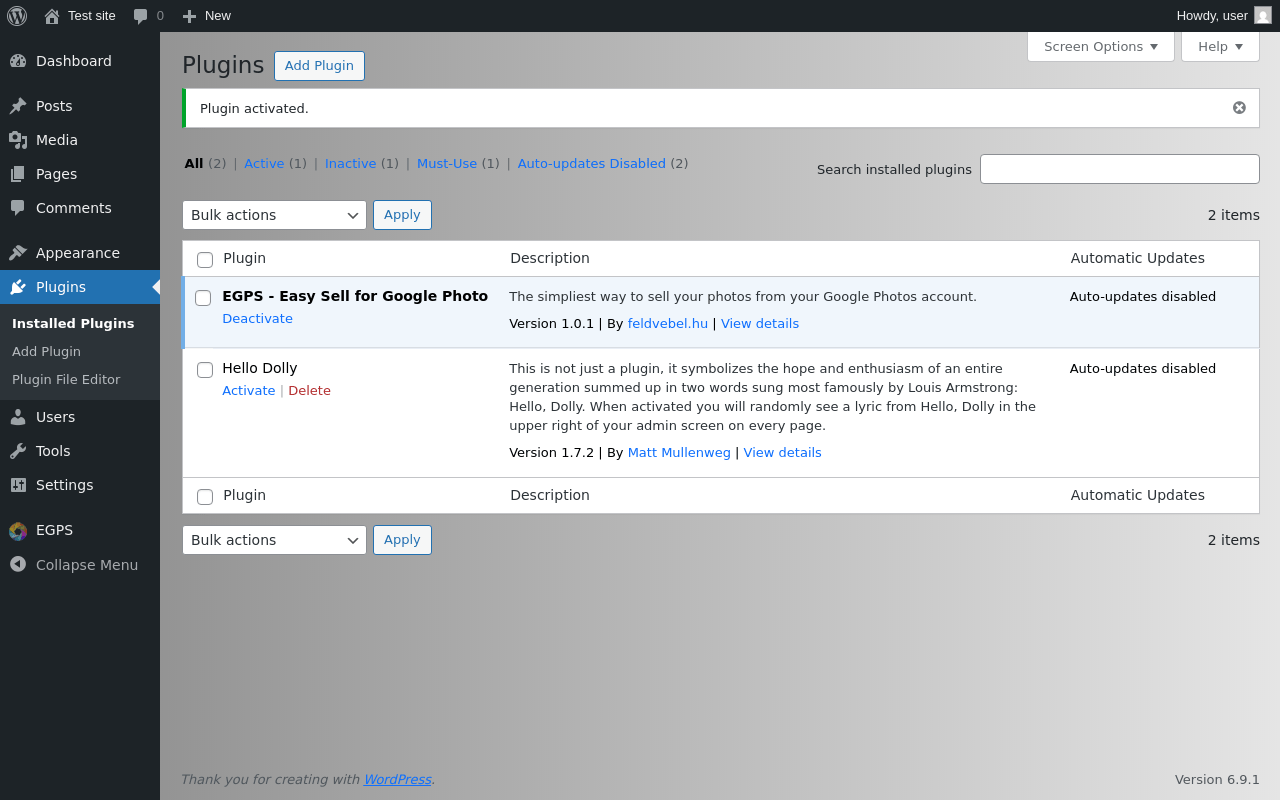Screen dimensions: 1280x800
Task: Open the Posts menu label
Action: point(54,106)
